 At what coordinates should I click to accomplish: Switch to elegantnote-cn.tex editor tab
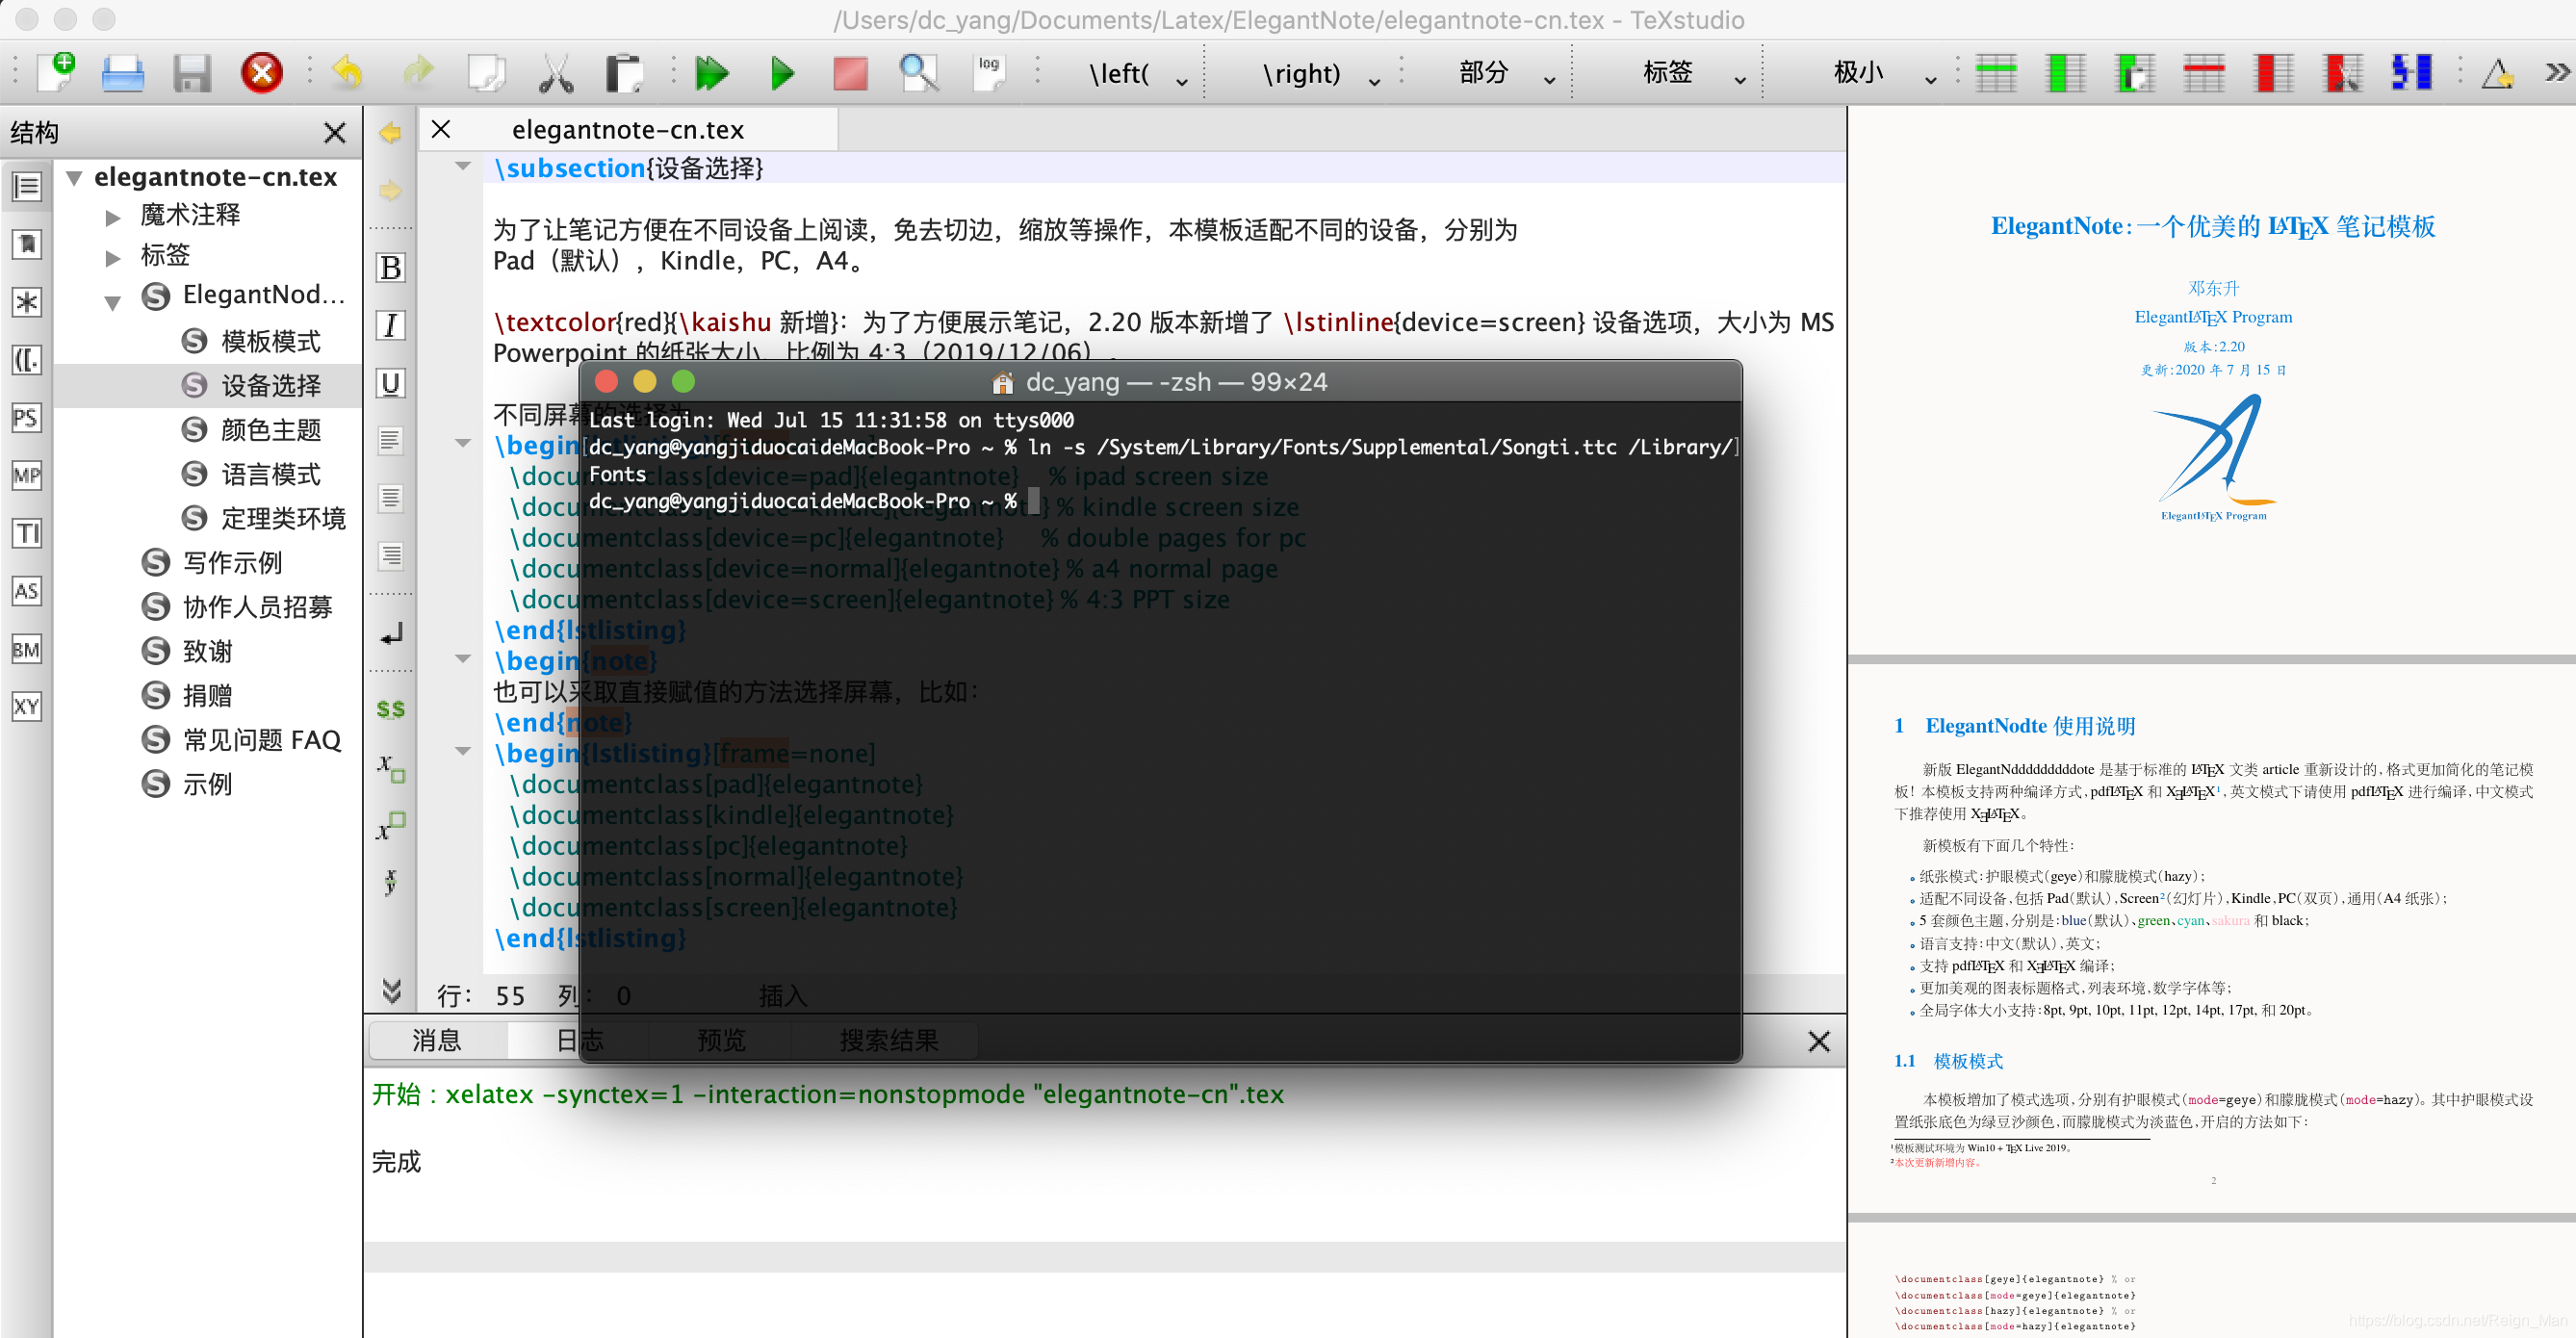(628, 130)
